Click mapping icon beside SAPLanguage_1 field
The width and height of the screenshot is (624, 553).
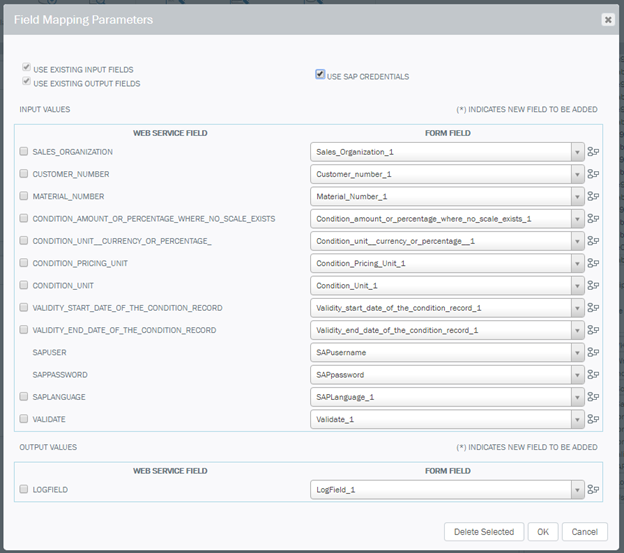click(593, 397)
